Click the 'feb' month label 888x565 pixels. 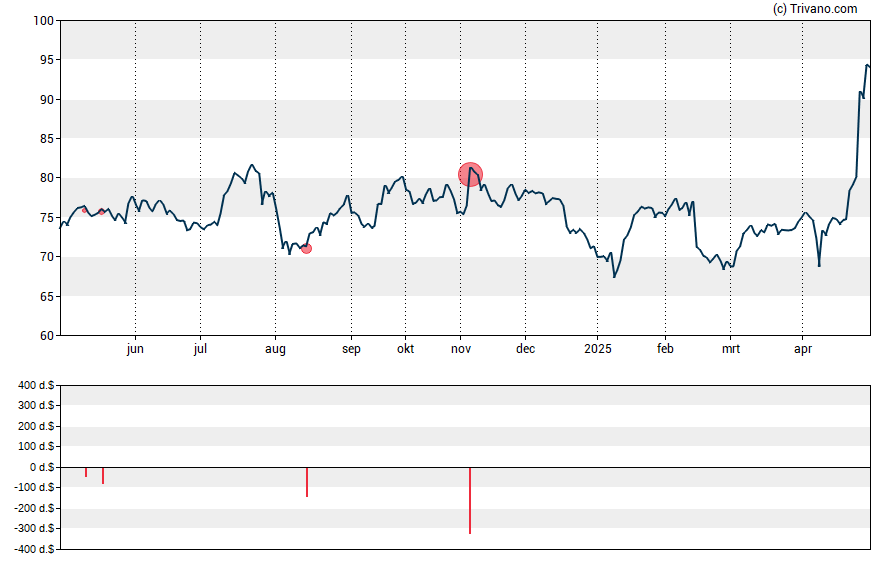tap(665, 349)
